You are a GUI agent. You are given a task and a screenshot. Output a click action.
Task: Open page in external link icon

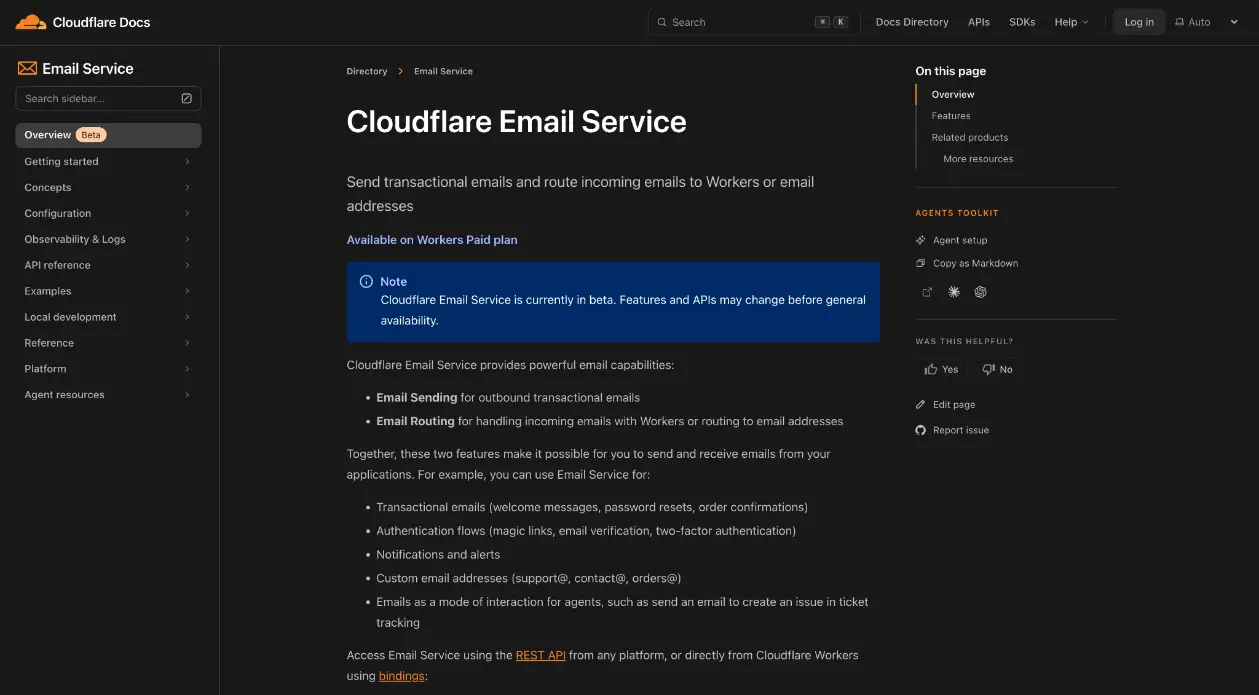click(926, 292)
